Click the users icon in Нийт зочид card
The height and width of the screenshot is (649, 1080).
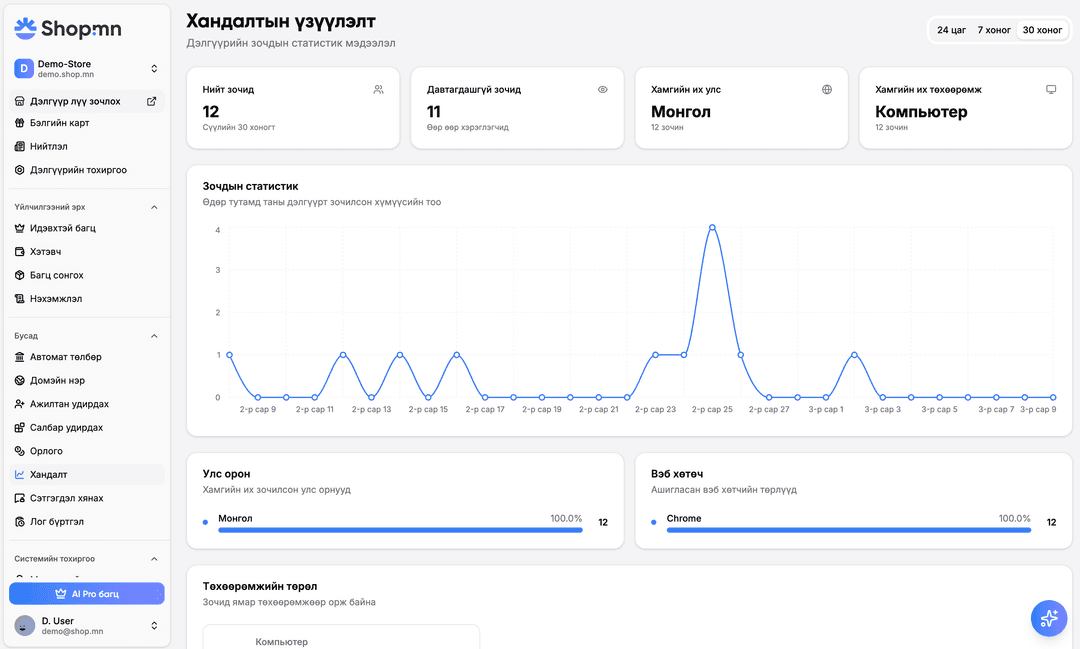point(378,90)
